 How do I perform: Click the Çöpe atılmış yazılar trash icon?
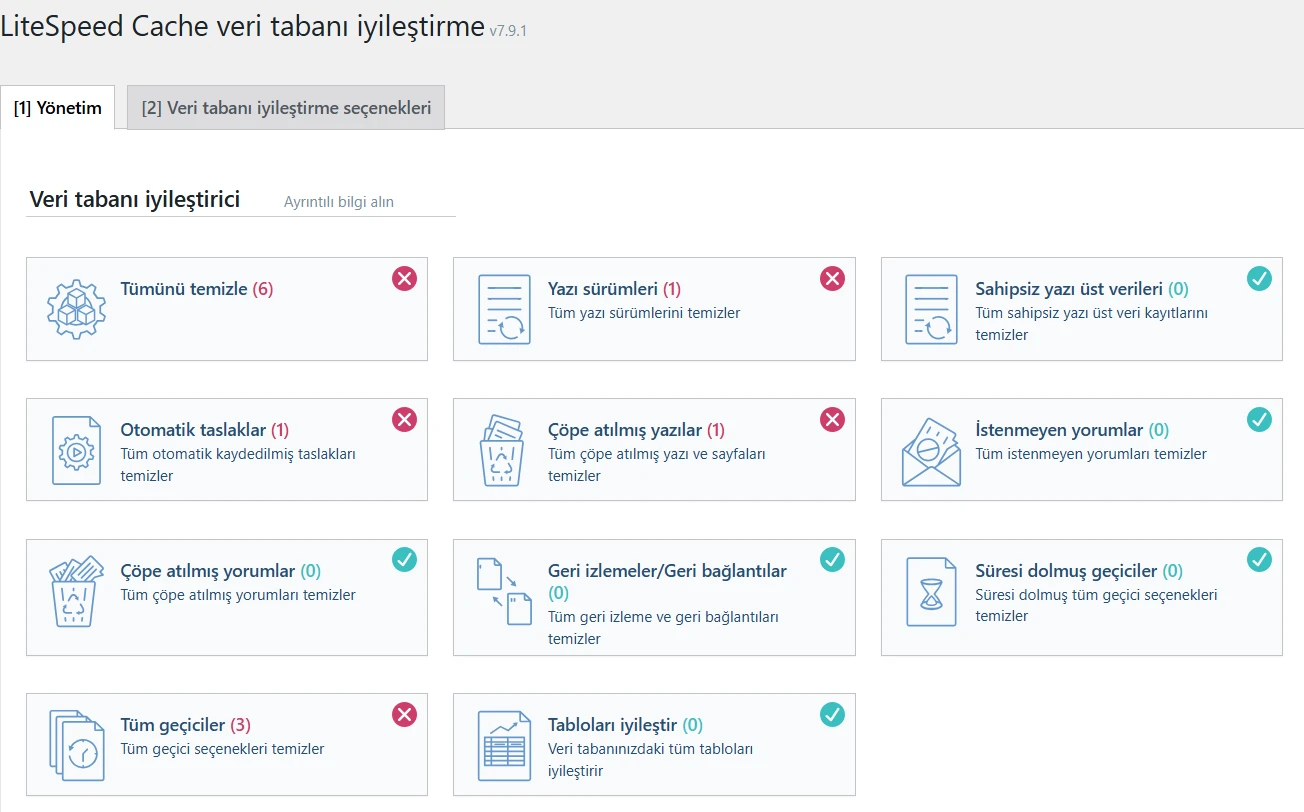(x=503, y=450)
